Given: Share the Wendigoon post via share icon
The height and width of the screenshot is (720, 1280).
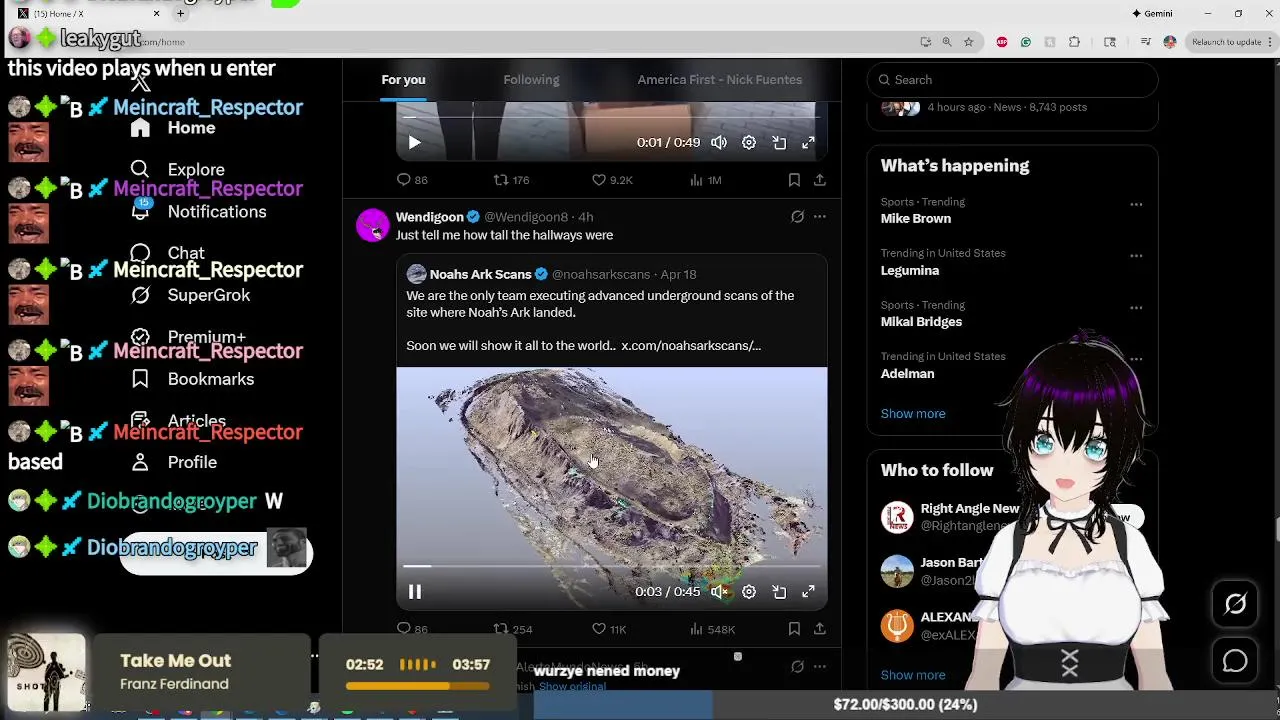Looking at the screenshot, I should (x=819, y=629).
